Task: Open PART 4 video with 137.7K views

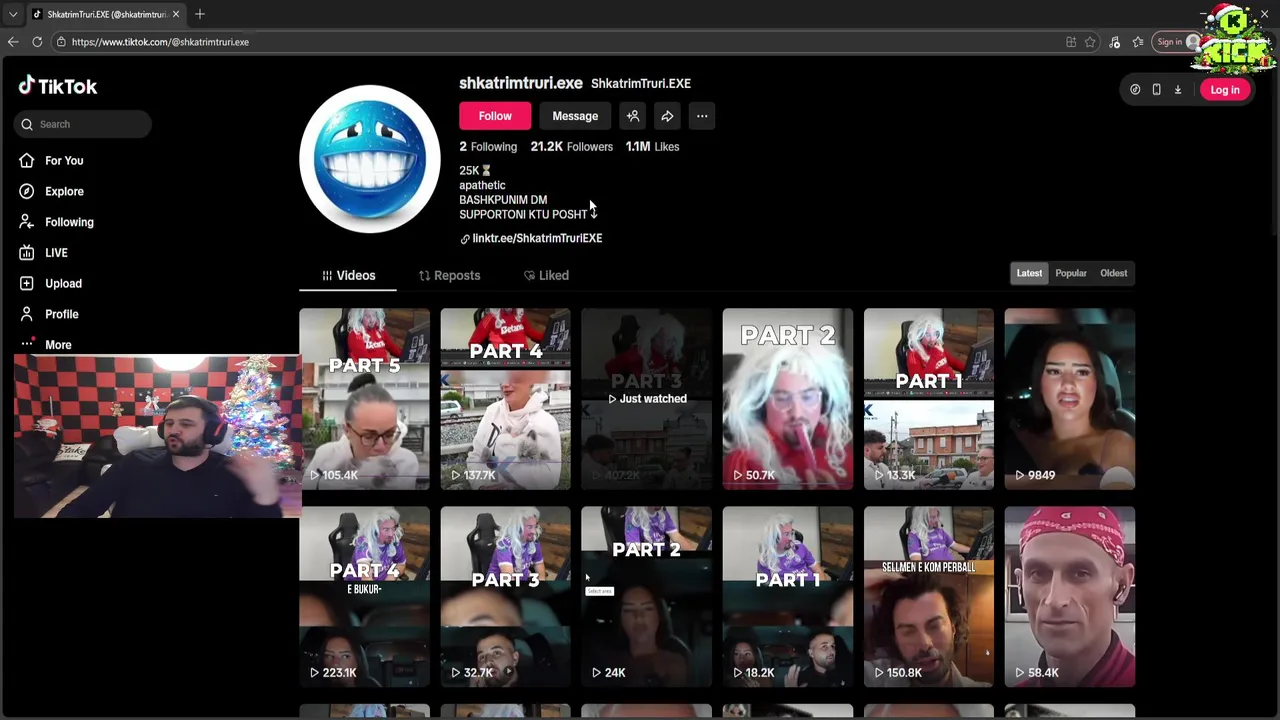Action: [505, 399]
